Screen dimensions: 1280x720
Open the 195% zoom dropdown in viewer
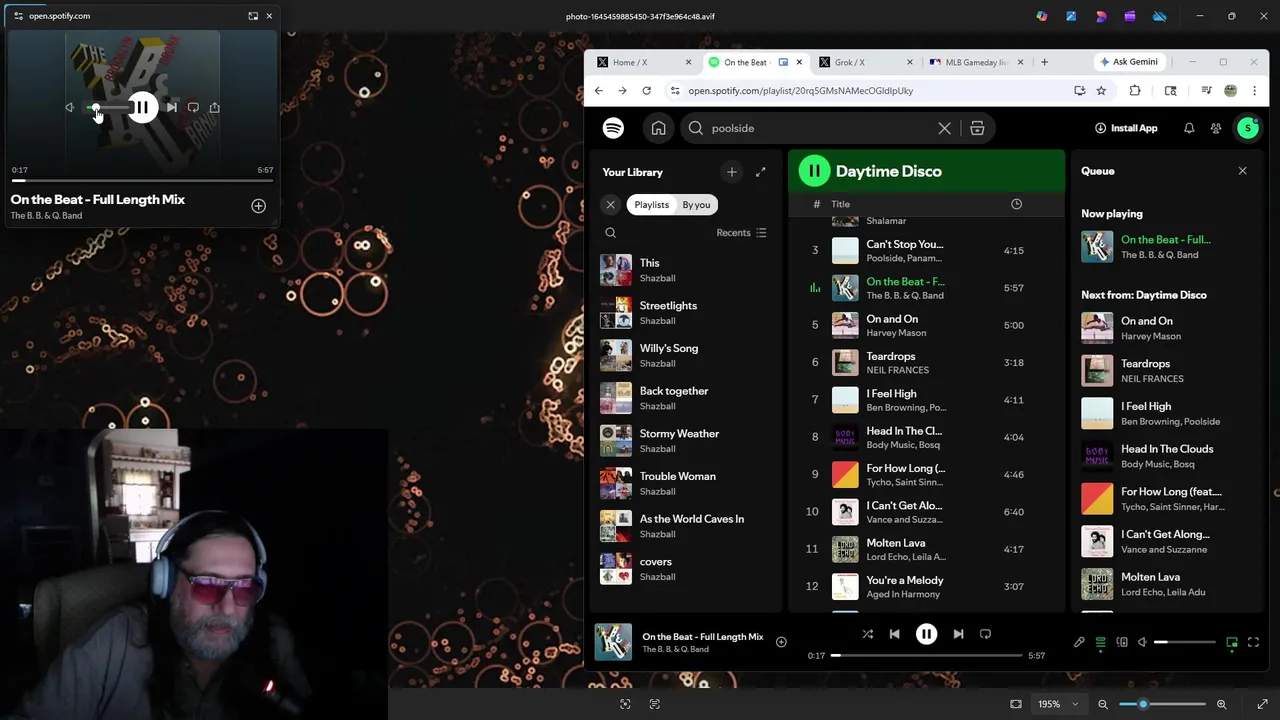pos(1058,704)
